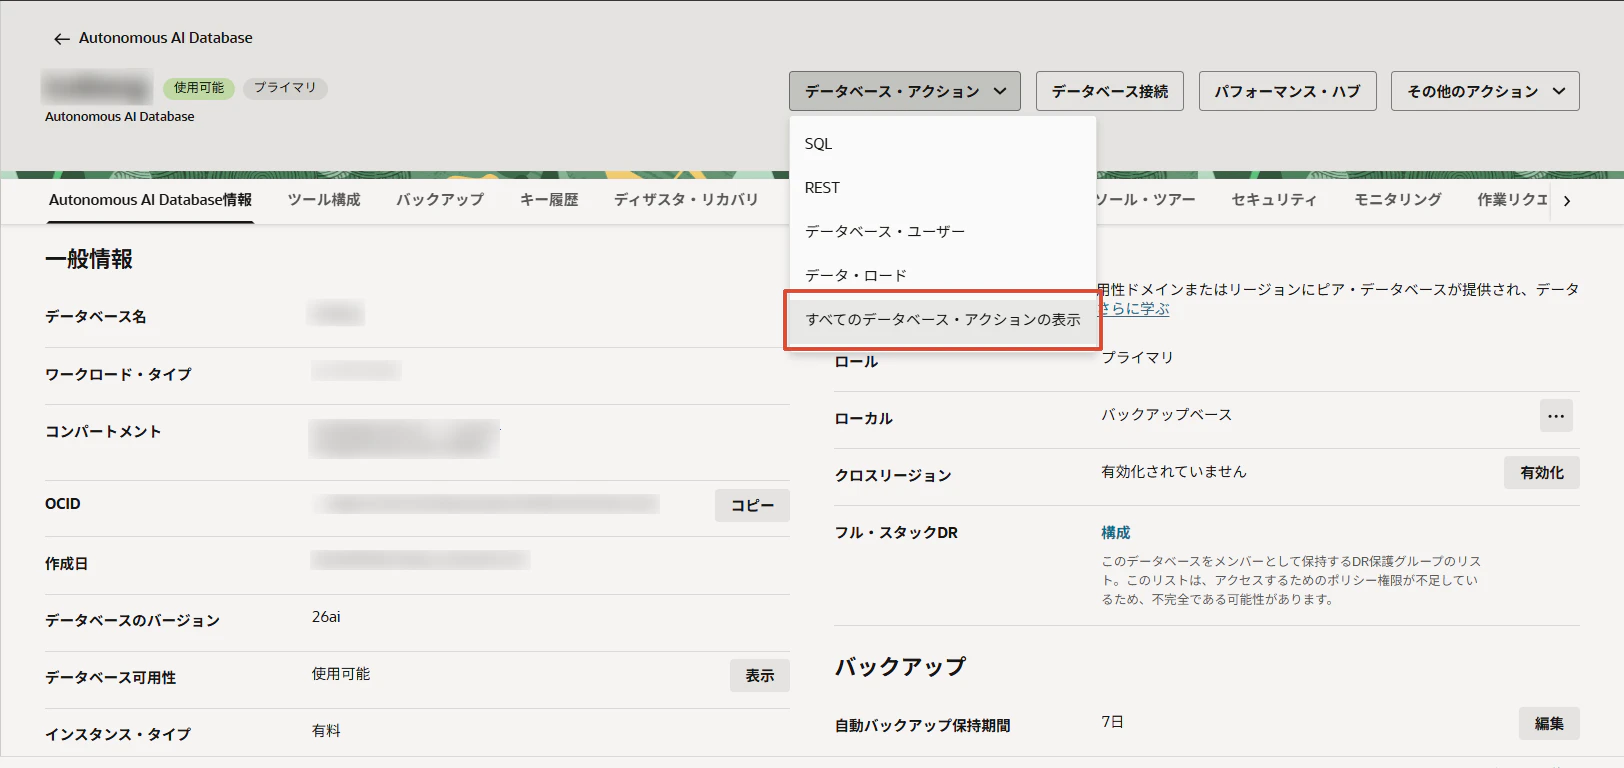The width and height of the screenshot is (1624, 768).
Task: Click the 有料 instance type value
Action: point(326,731)
